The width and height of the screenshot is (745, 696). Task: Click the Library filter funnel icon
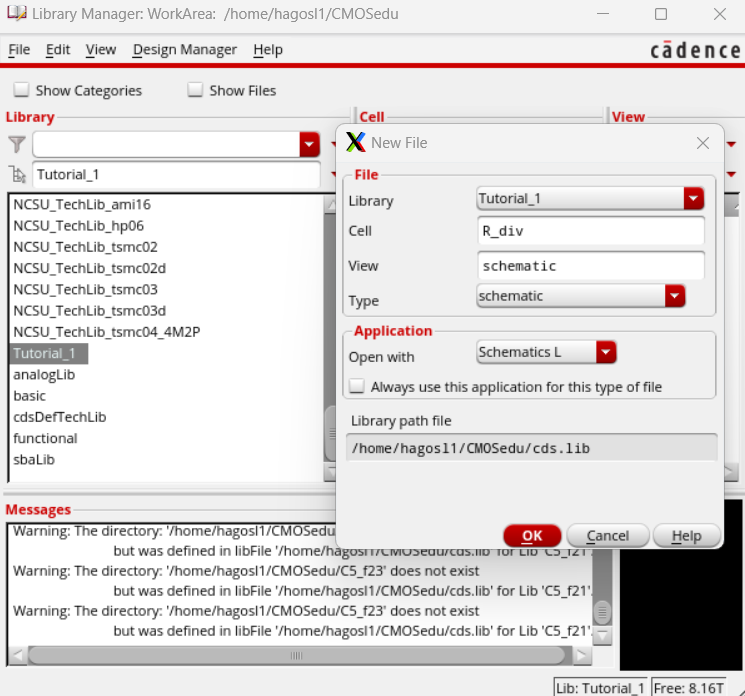[x=17, y=144]
